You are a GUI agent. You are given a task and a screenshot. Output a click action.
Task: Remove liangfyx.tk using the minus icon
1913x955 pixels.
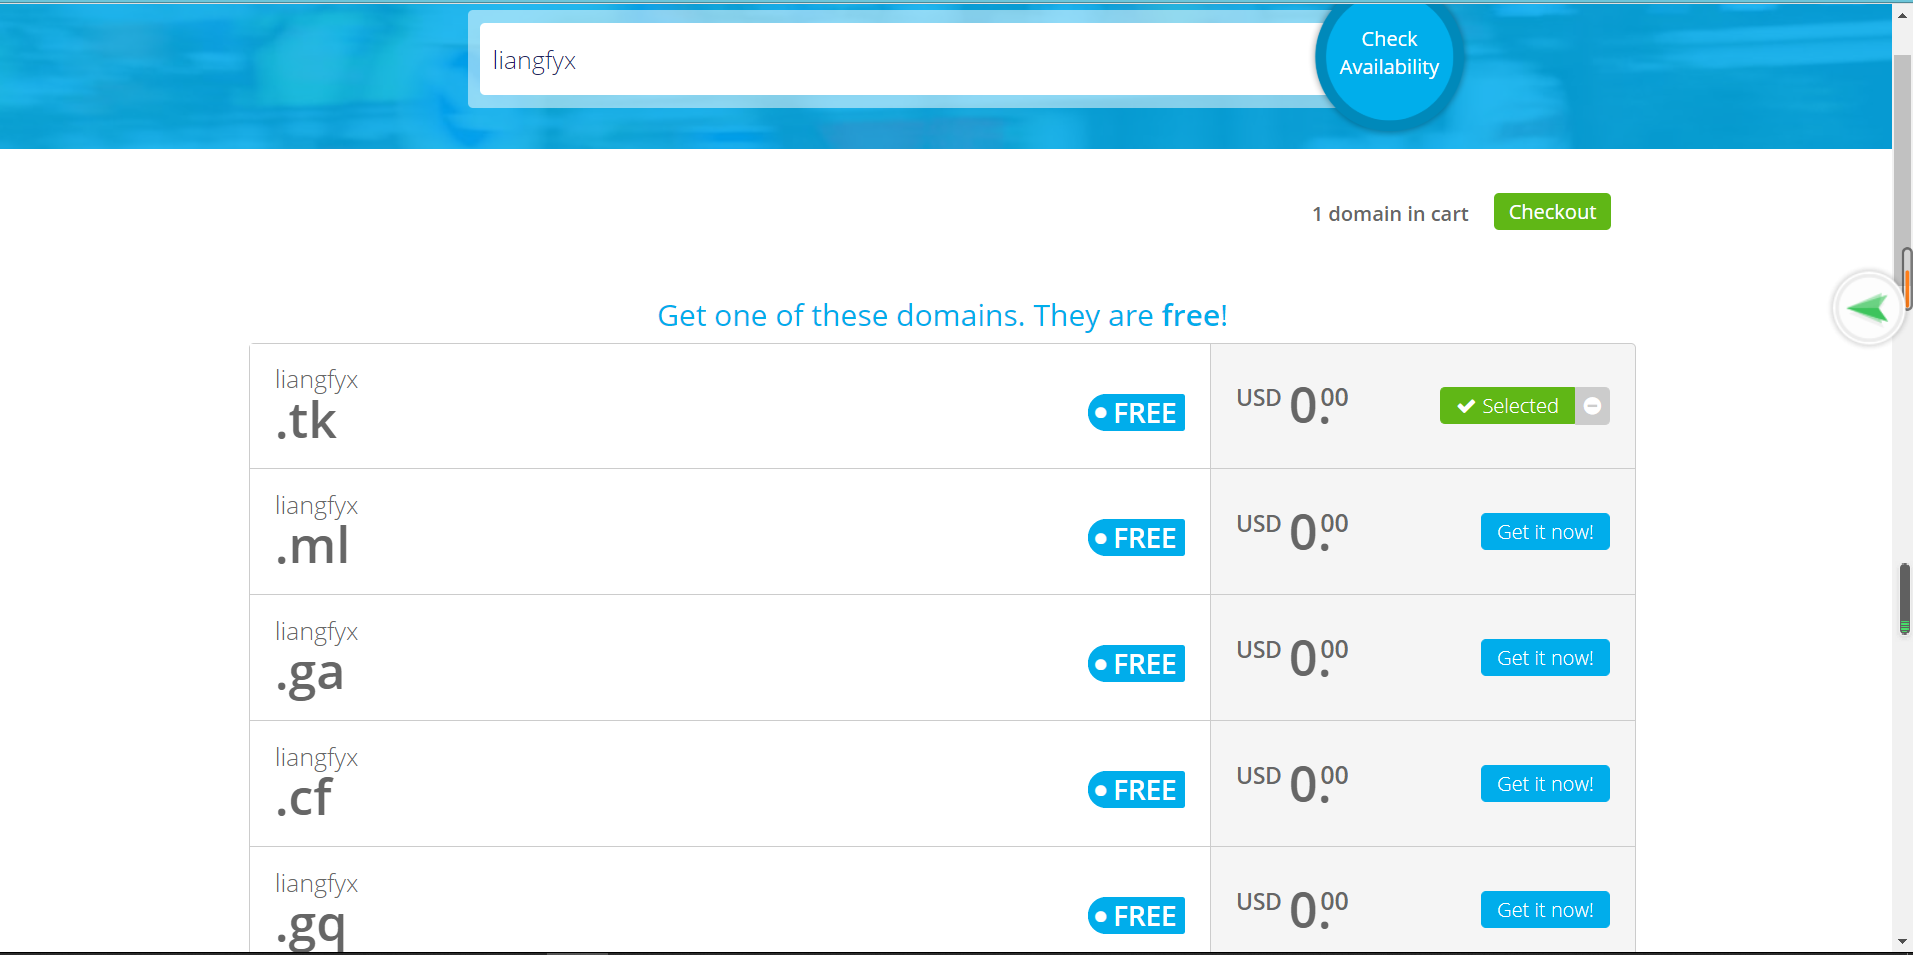click(x=1593, y=406)
